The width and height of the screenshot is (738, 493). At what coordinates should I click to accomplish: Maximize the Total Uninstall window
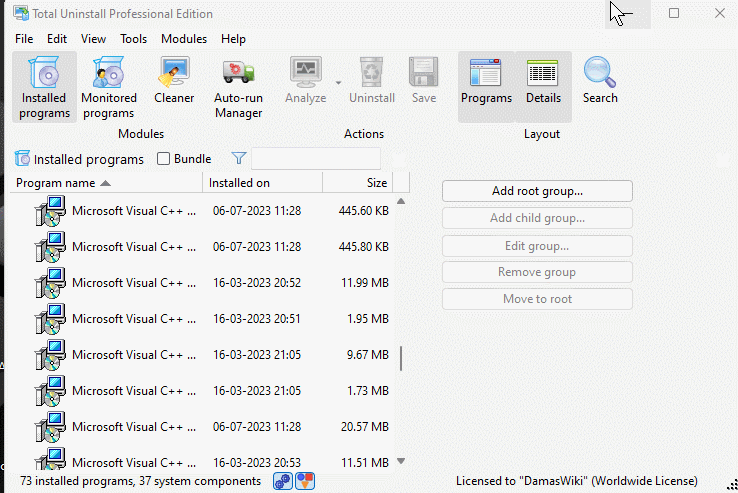coord(674,13)
